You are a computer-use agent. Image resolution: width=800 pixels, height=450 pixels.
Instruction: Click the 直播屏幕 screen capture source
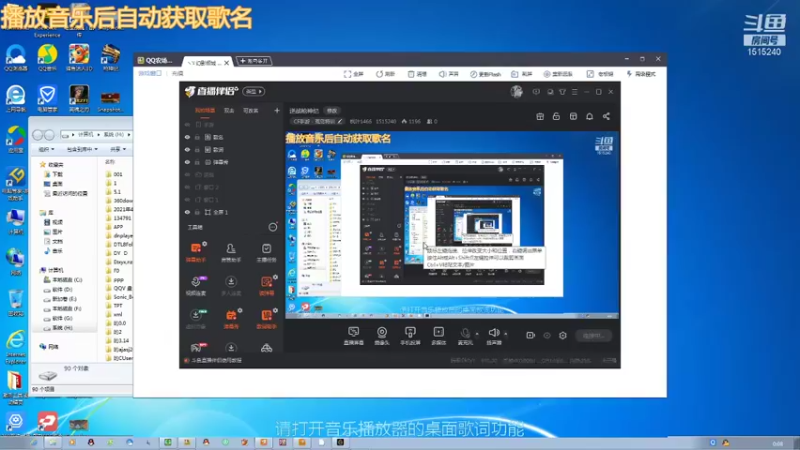click(354, 336)
